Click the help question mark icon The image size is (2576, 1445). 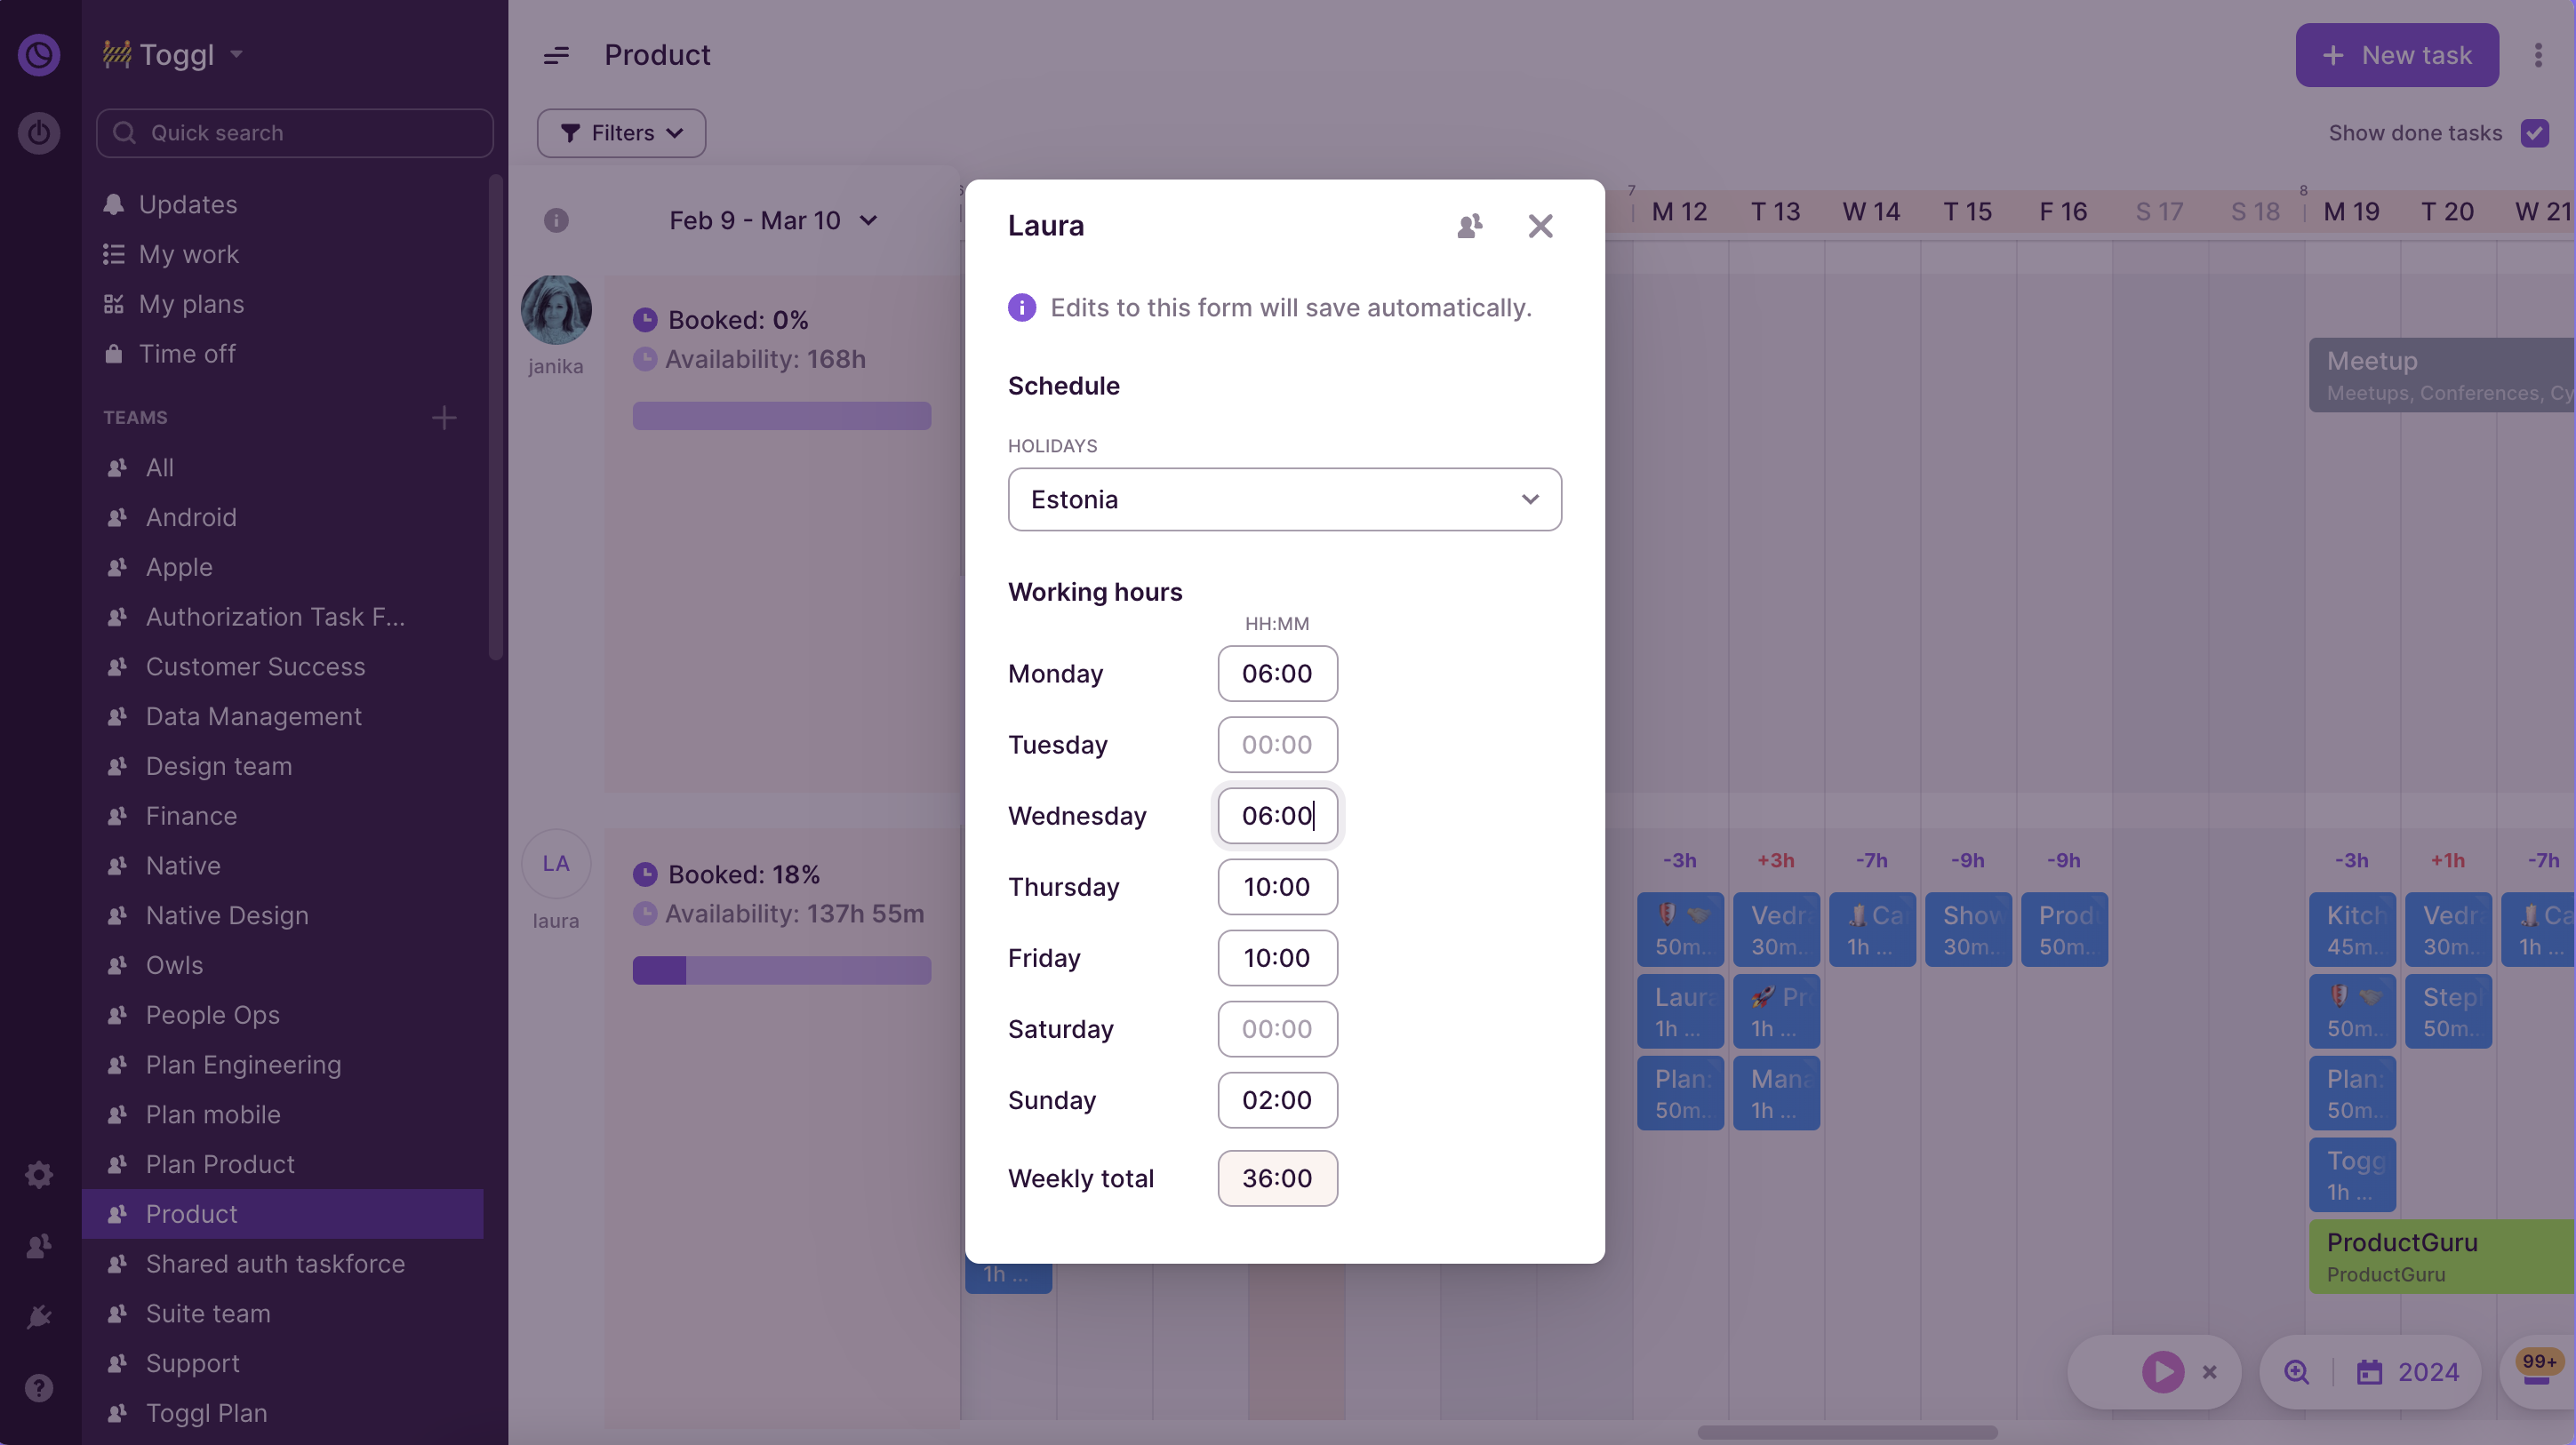coord(39,1387)
